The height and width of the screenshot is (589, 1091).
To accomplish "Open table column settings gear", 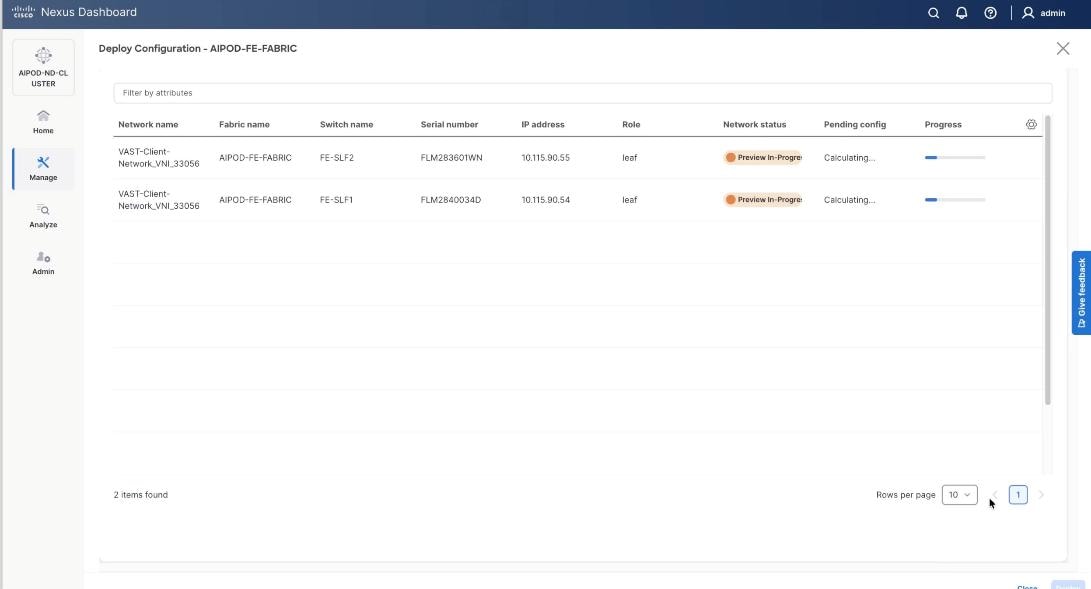I will click(1031, 124).
